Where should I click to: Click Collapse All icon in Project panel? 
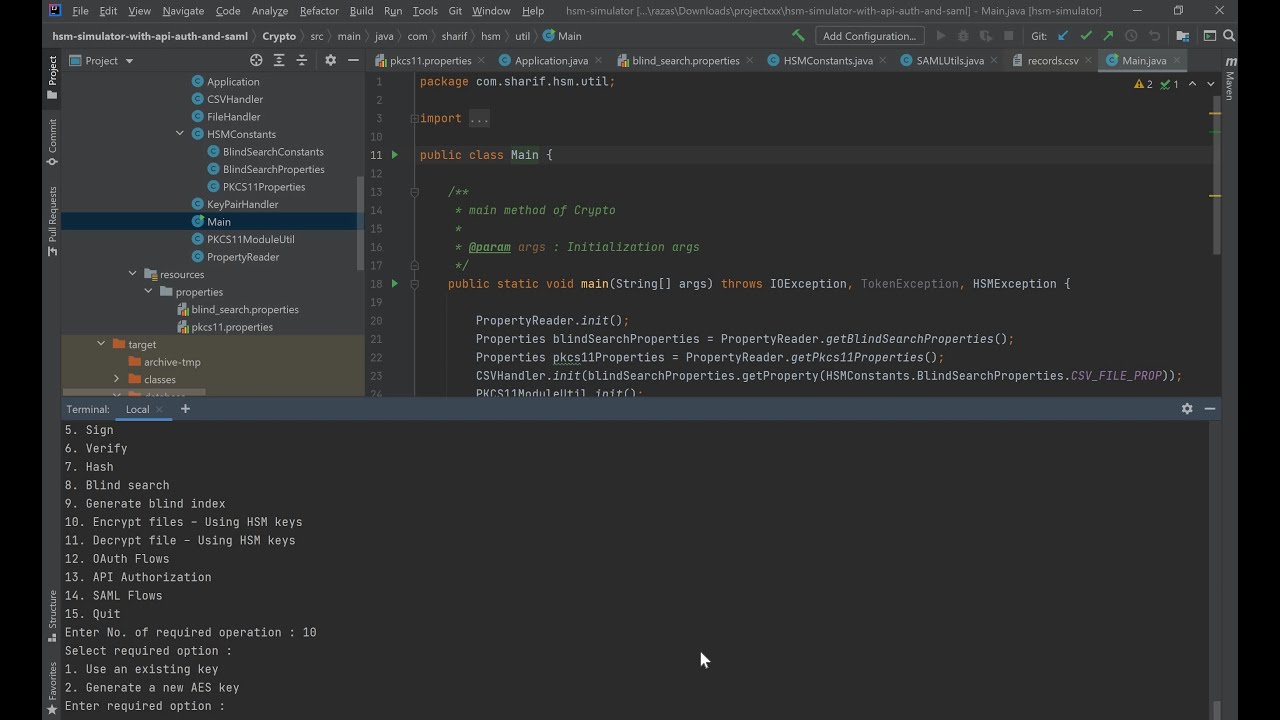point(302,60)
